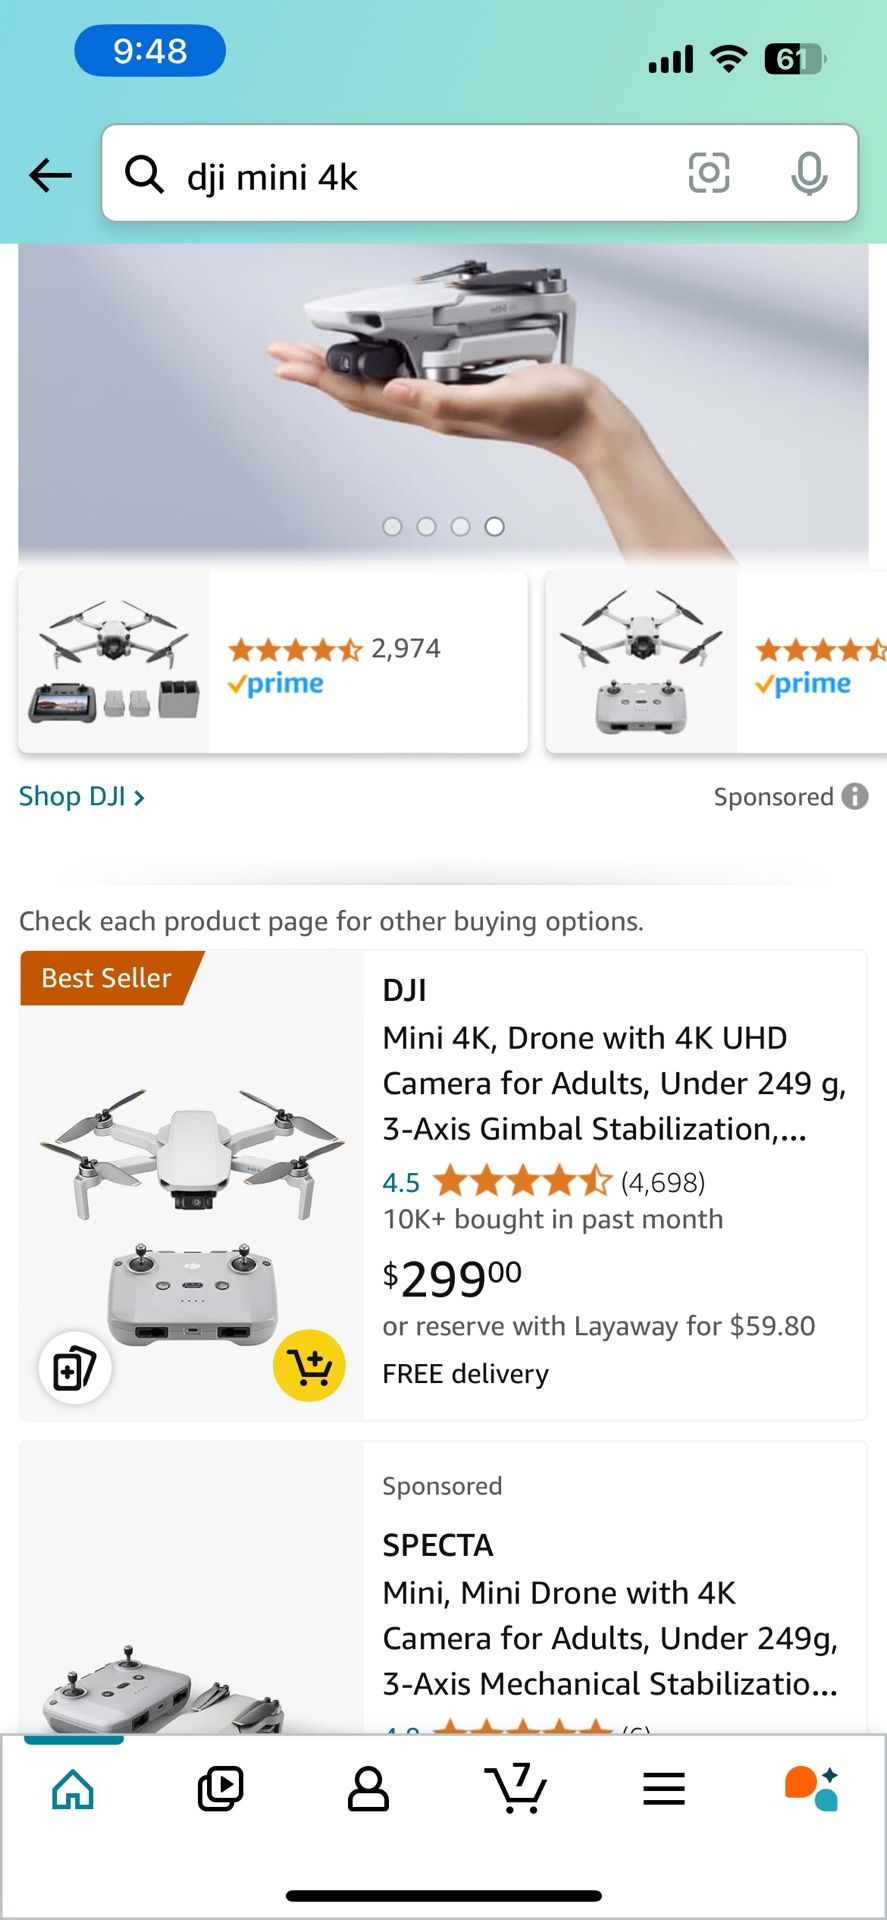887x1920 pixels.
Task: Add DJI Mini 4K to cart
Action: pyautogui.click(x=309, y=1365)
